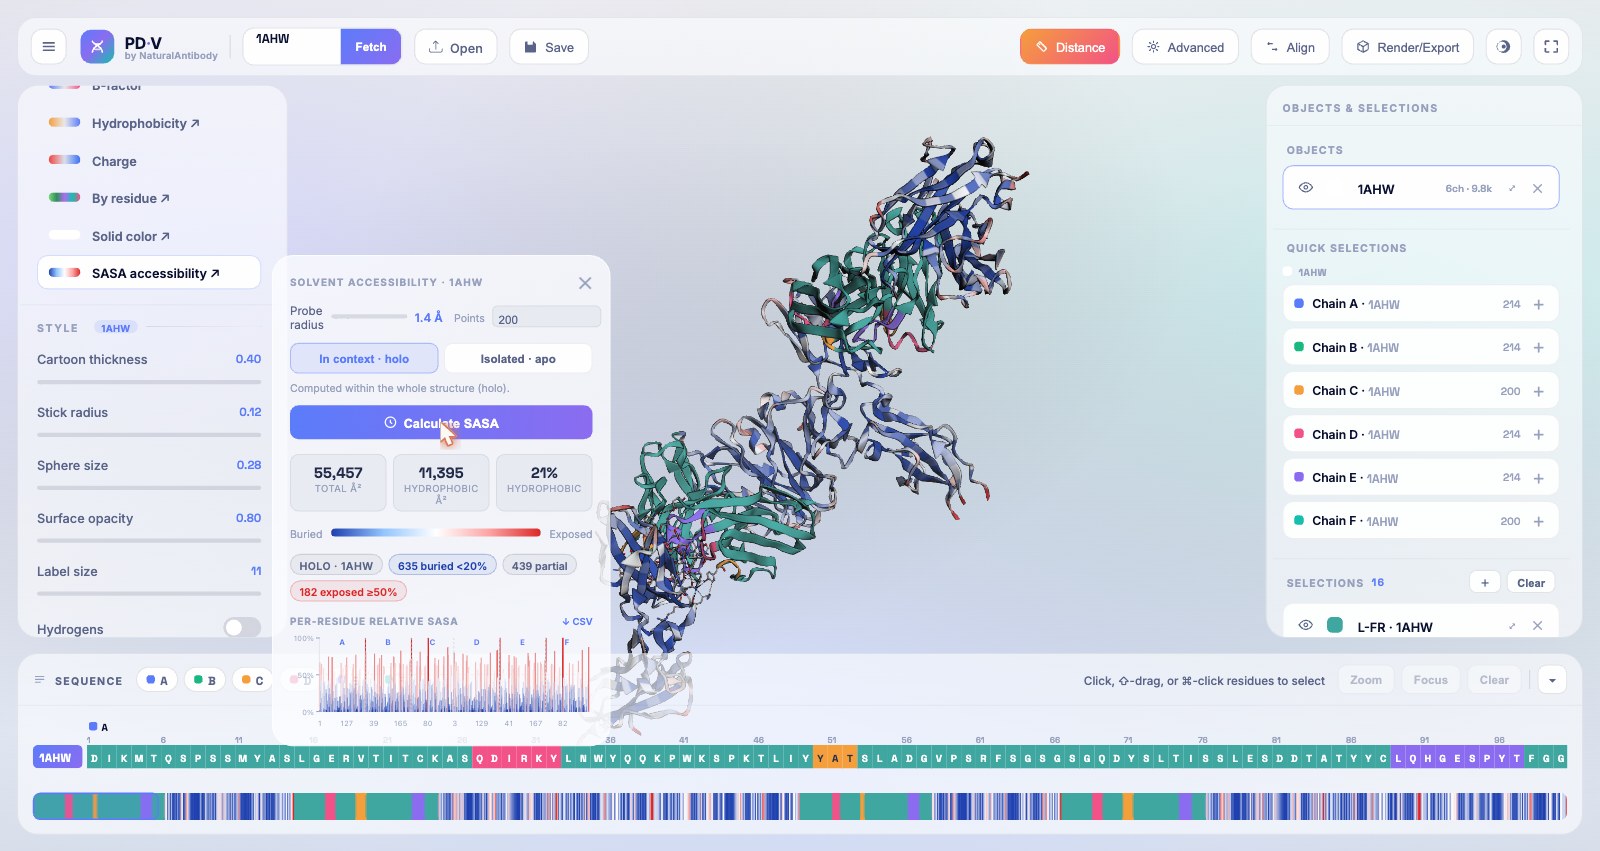The image size is (1600, 851).
Task: Click the new selection plus button
Action: point(1484,583)
